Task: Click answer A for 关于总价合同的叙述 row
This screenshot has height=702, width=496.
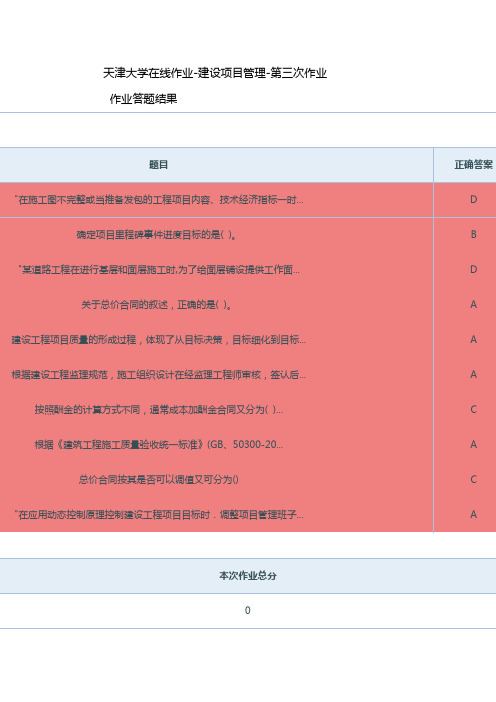Action: click(474, 305)
